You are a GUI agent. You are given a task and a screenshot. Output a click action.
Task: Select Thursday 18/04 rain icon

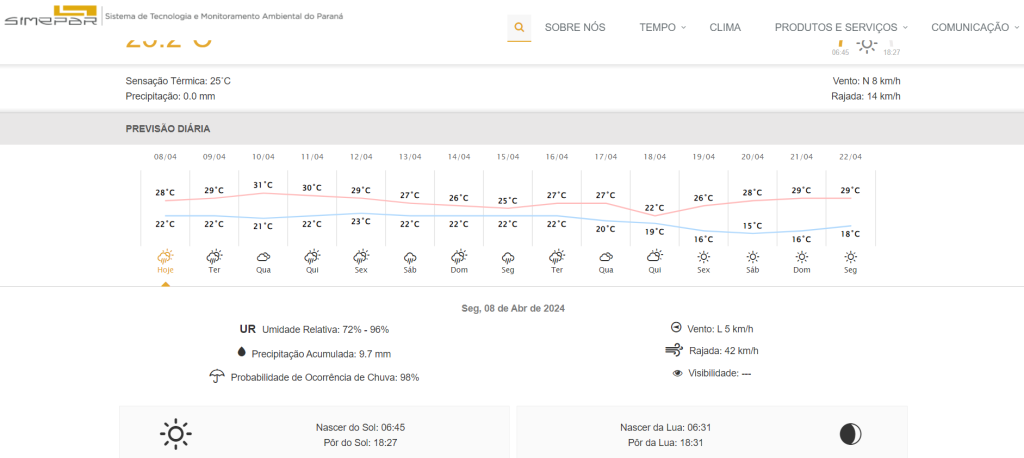(x=655, y=257)
